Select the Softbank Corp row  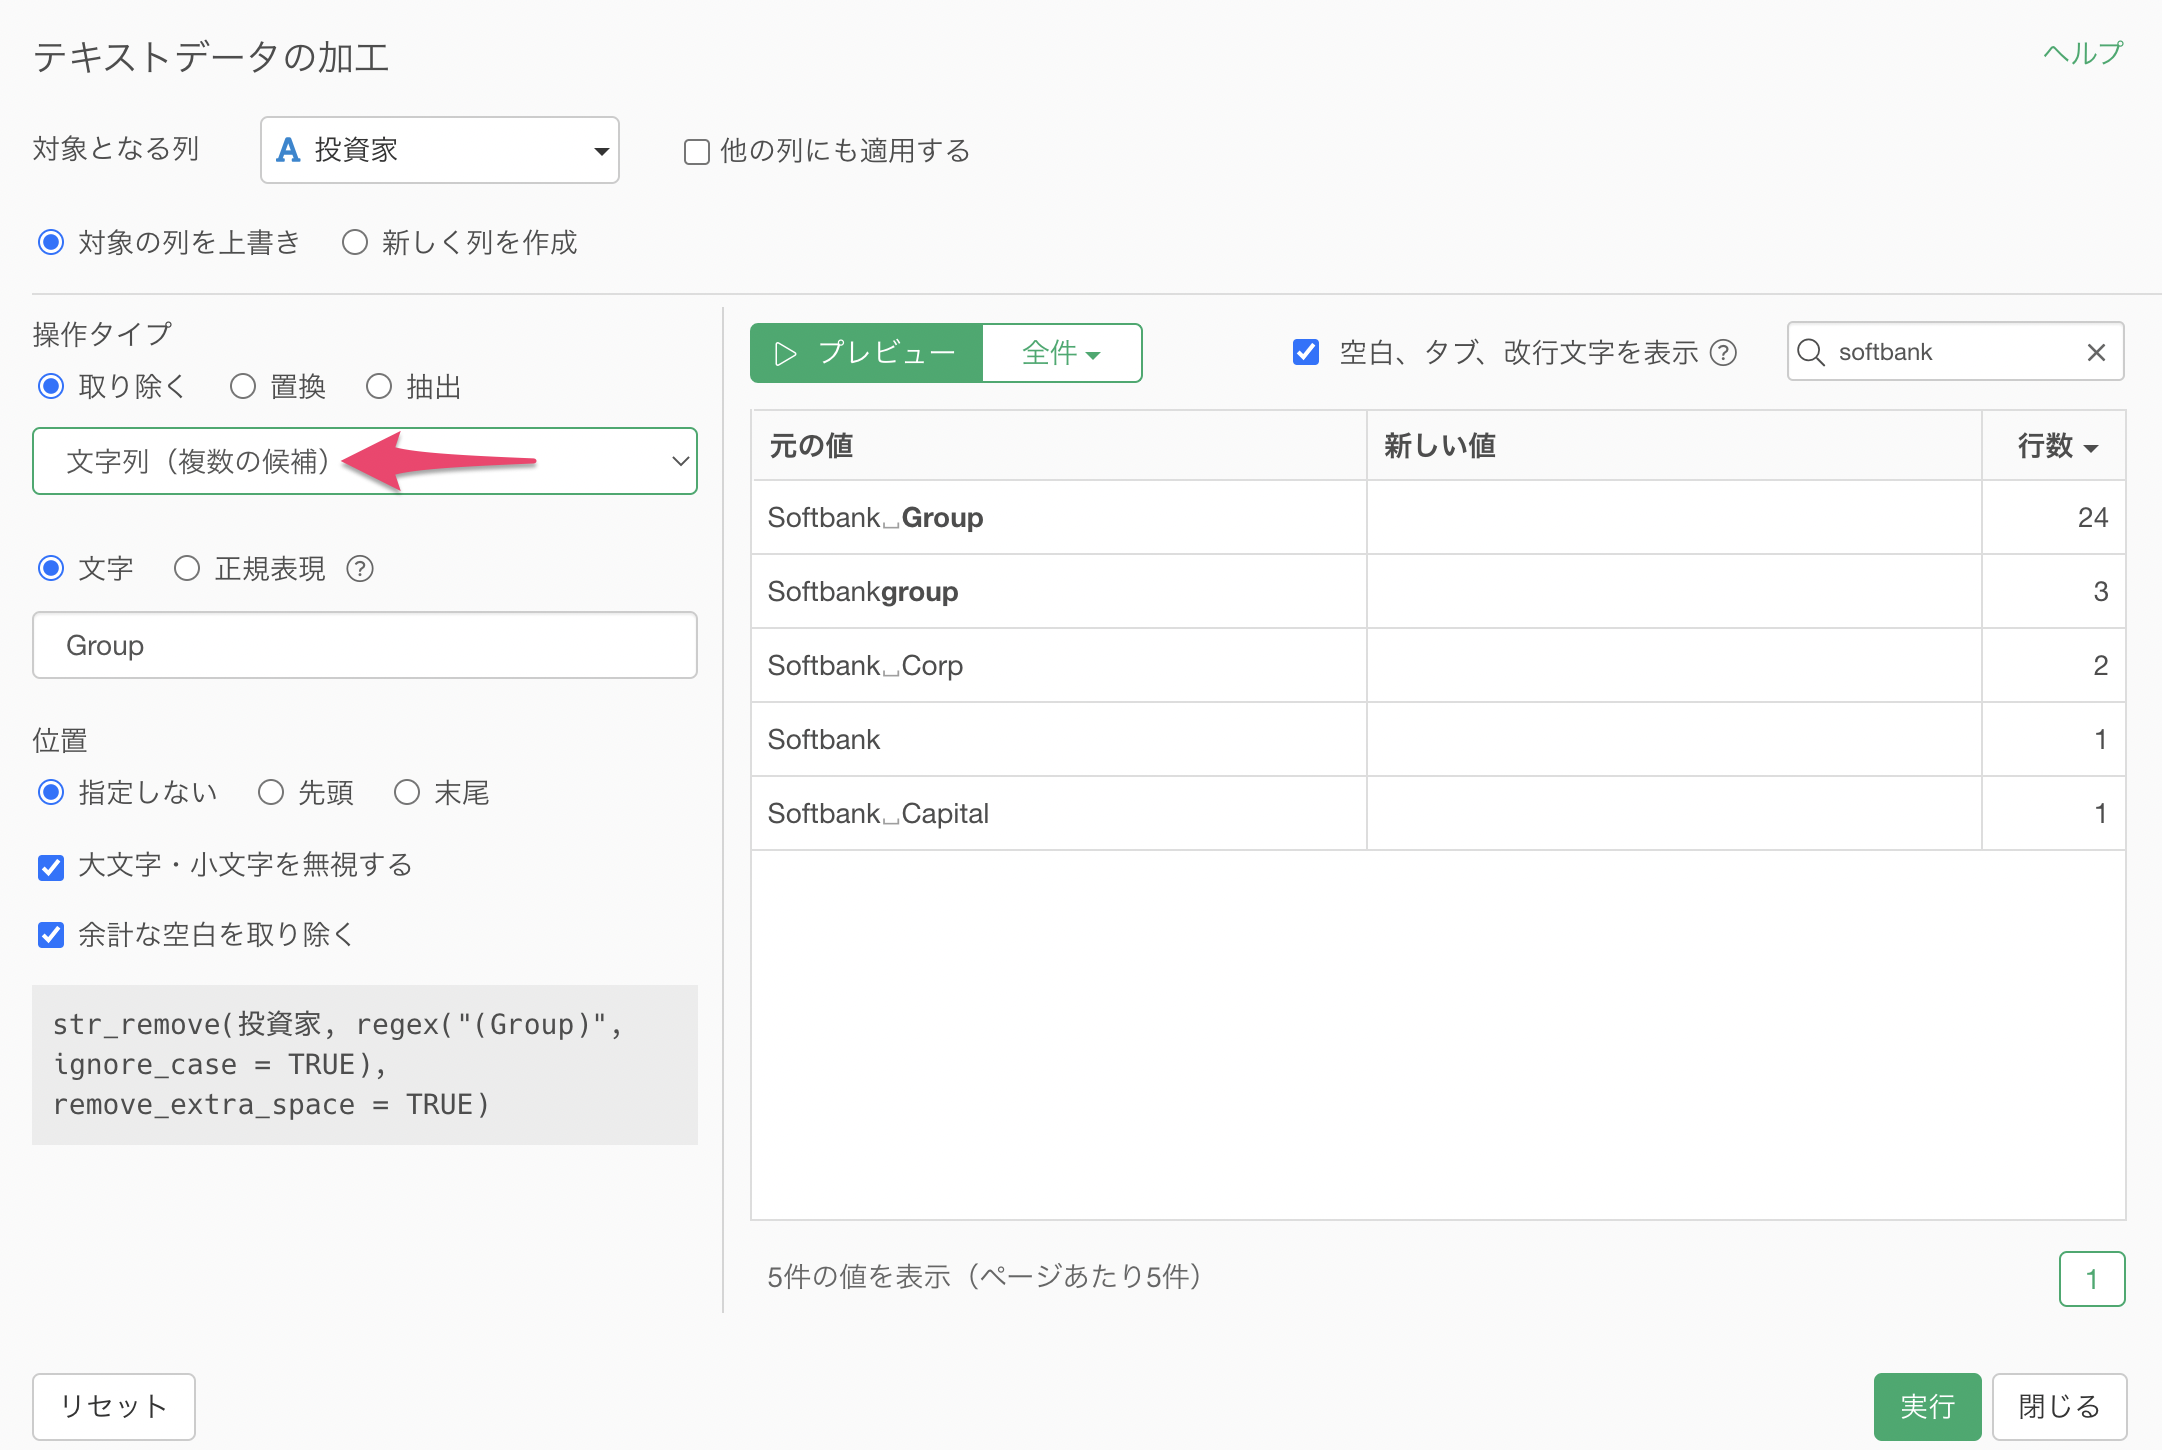coord(1438,666)
